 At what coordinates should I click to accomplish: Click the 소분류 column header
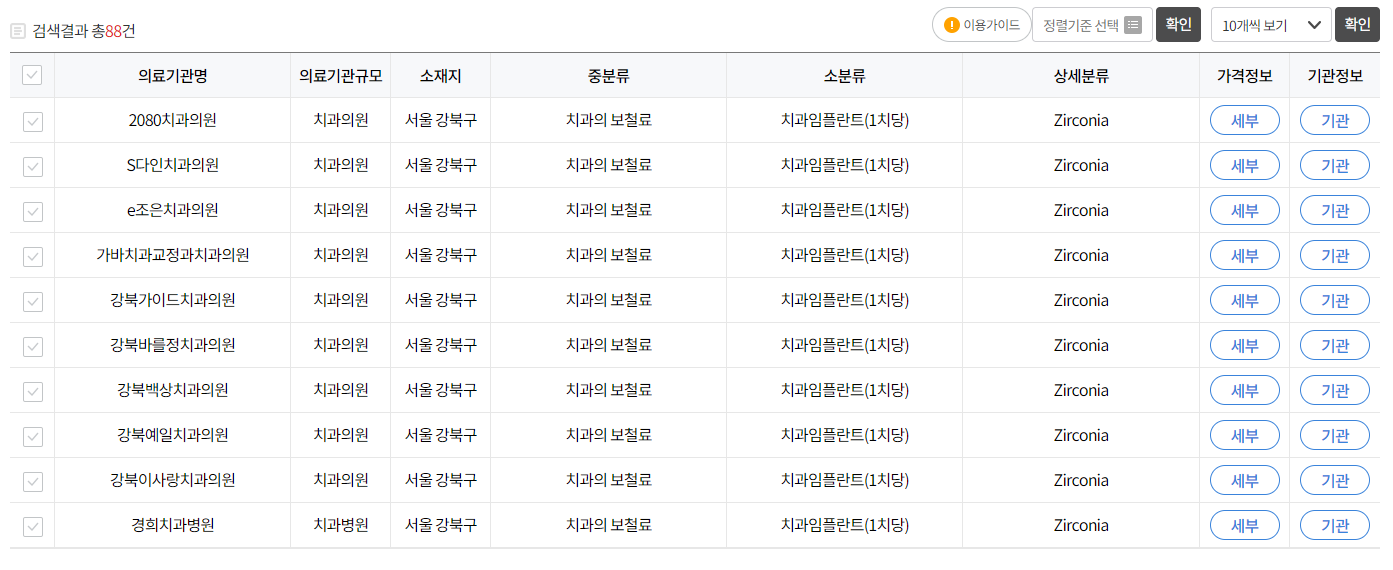click(845, 76)
